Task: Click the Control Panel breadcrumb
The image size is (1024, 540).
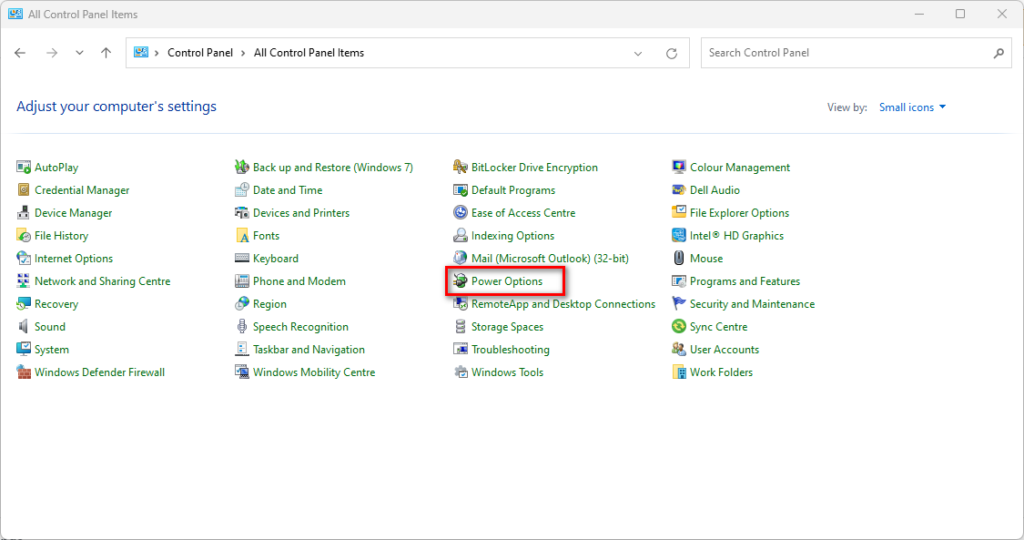Action: (x=200, y=53)
